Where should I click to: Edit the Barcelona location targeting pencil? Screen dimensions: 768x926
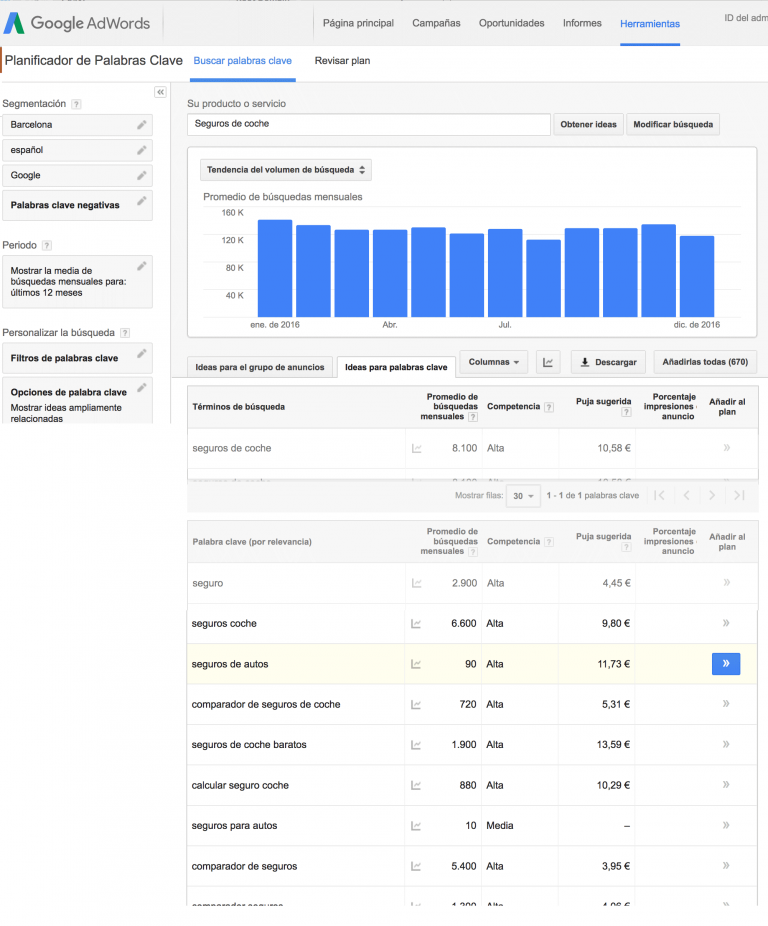click(x=142, y=125)
